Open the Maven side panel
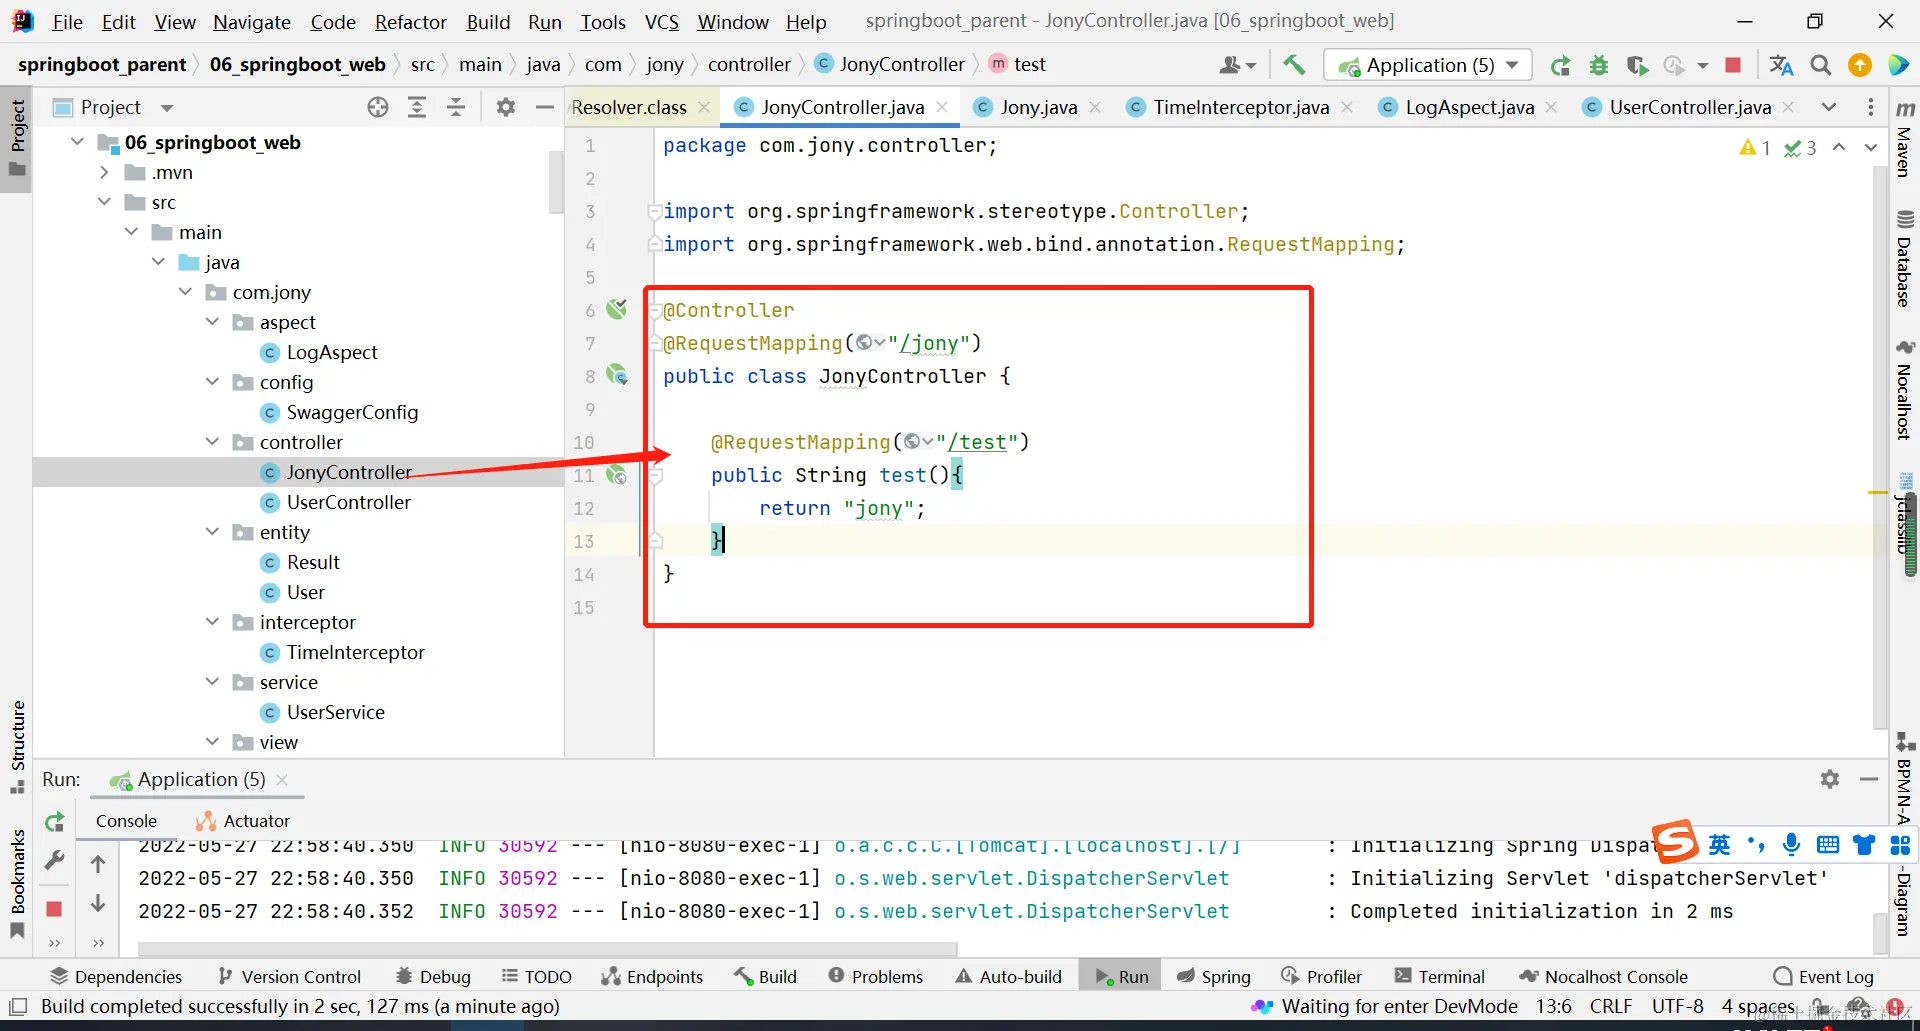The width and height of the screenshot is (1920, 1031). 1905,140
